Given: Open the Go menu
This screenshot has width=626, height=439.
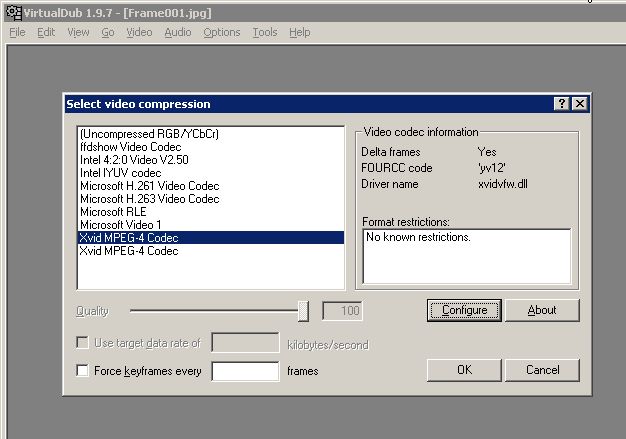Looking at the screenshot, I should pos(108,32).
